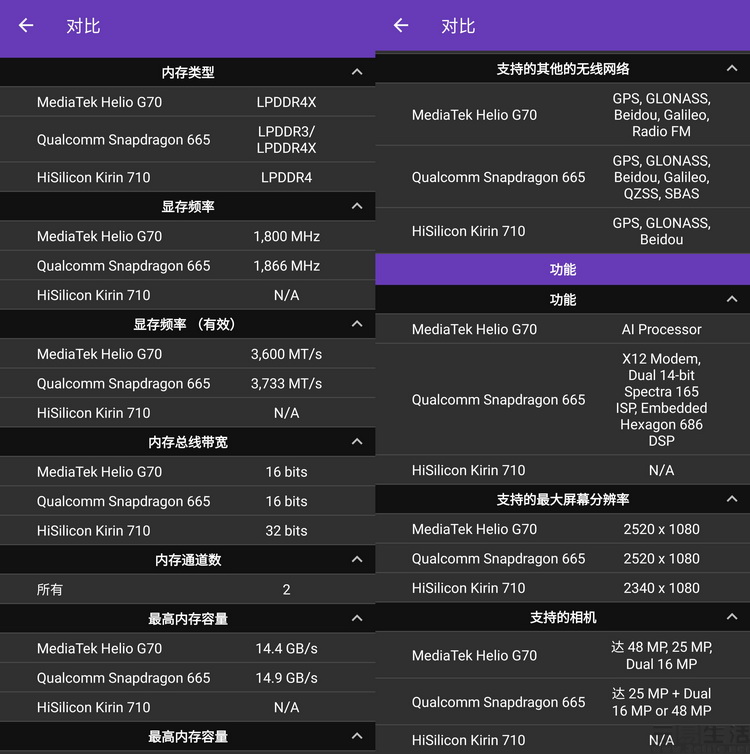Collapse the 显存频率 section above the 1,800 MHz row

(x=357, y=206)
